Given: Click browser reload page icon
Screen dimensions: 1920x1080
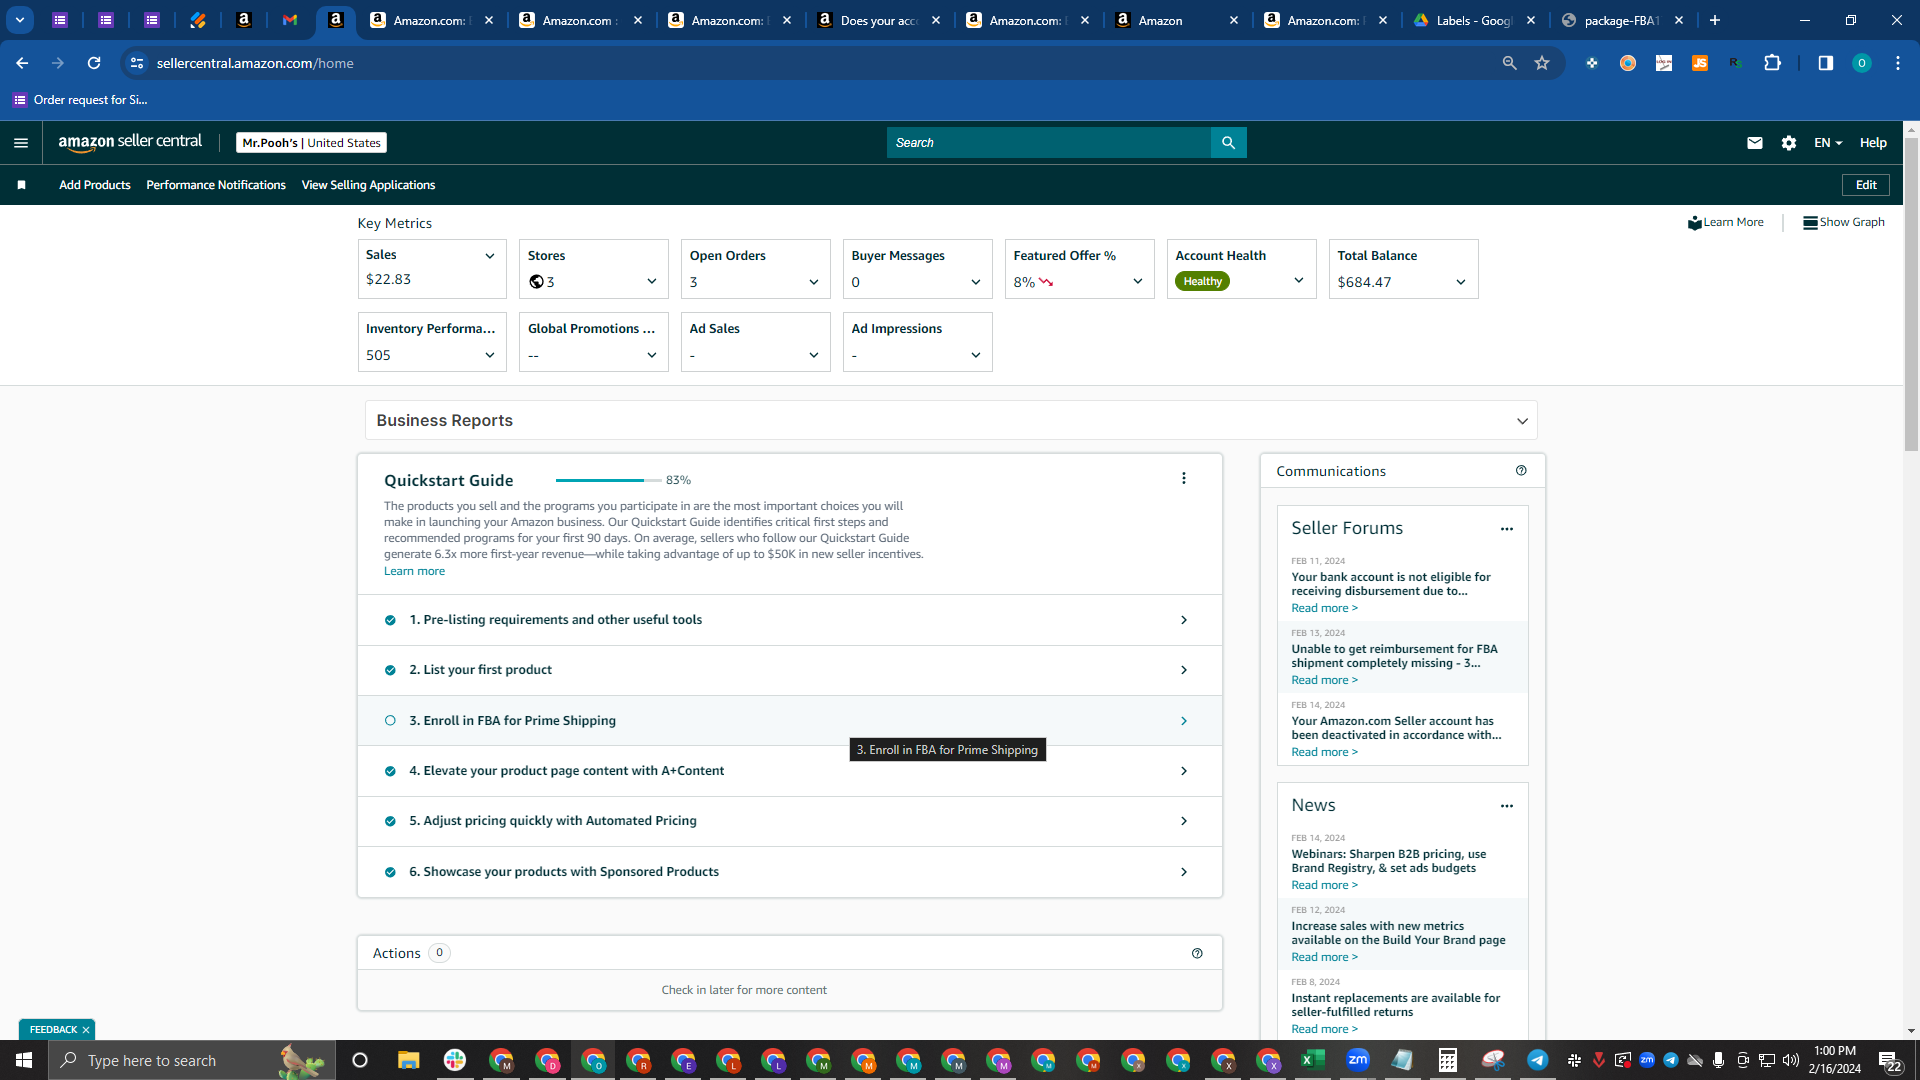Looking at the screenshot, I should pyautogui.click(x=94, y=63).
